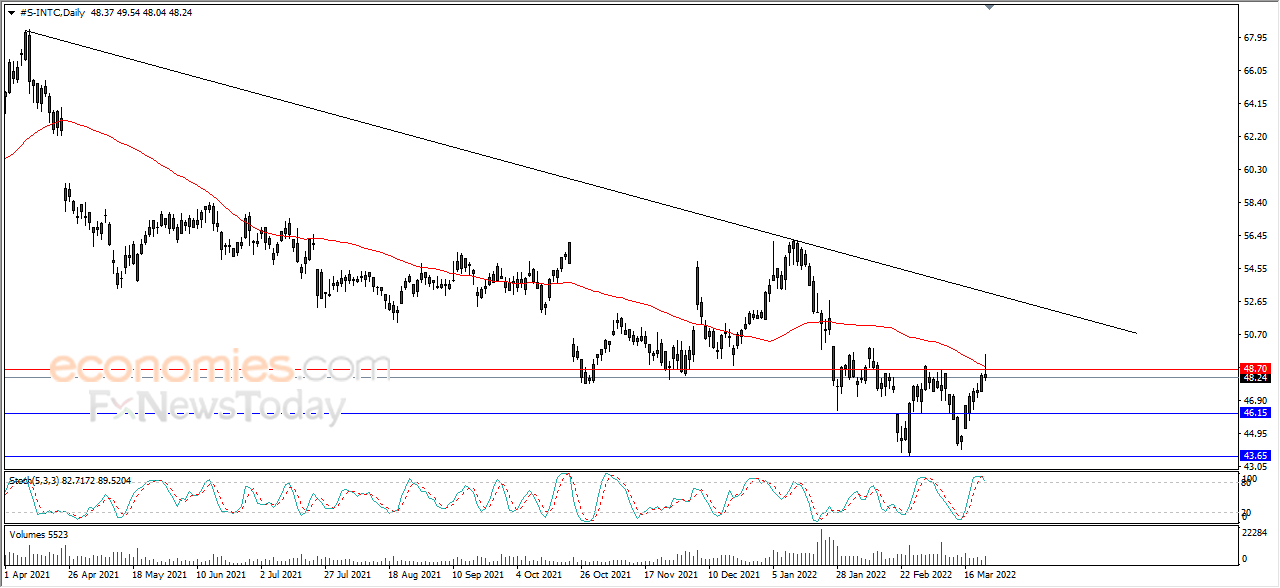Viewport: 1280px width, 588px height.
Task: Click the 20 level on Stochastic scale
Action: coord(1247,513)
